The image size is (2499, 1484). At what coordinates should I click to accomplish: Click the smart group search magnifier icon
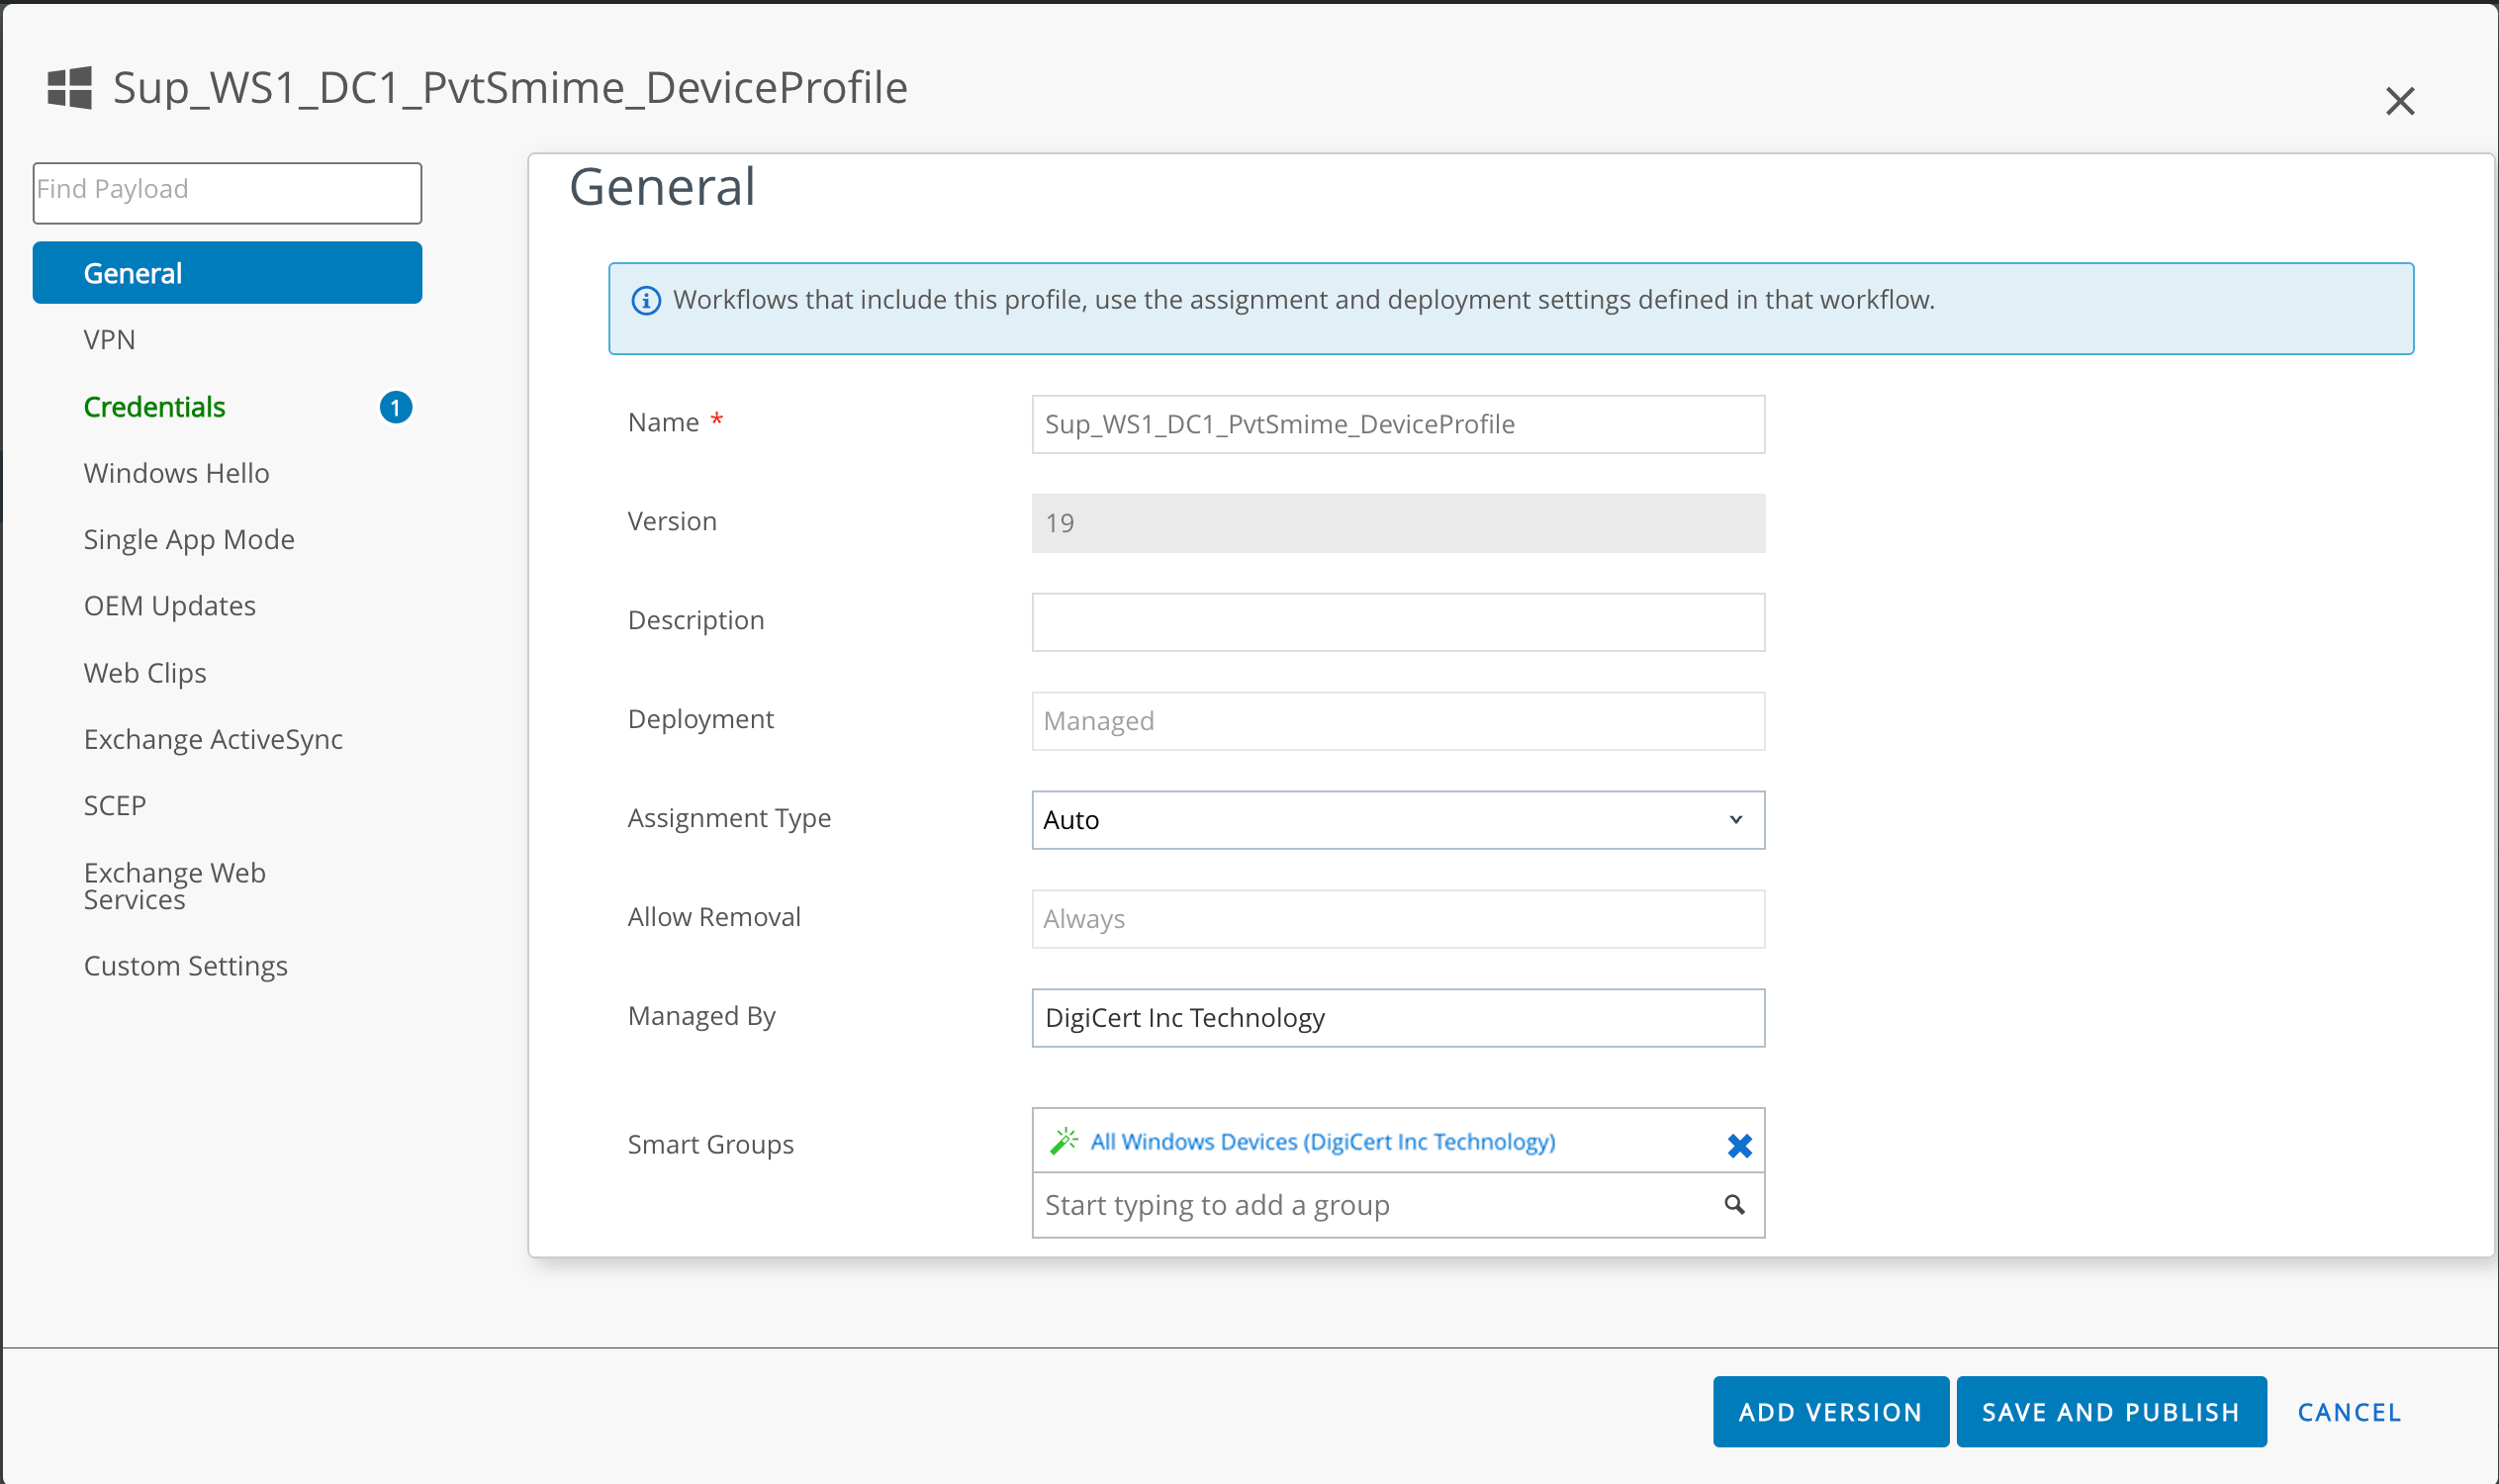point(1734,1205)
